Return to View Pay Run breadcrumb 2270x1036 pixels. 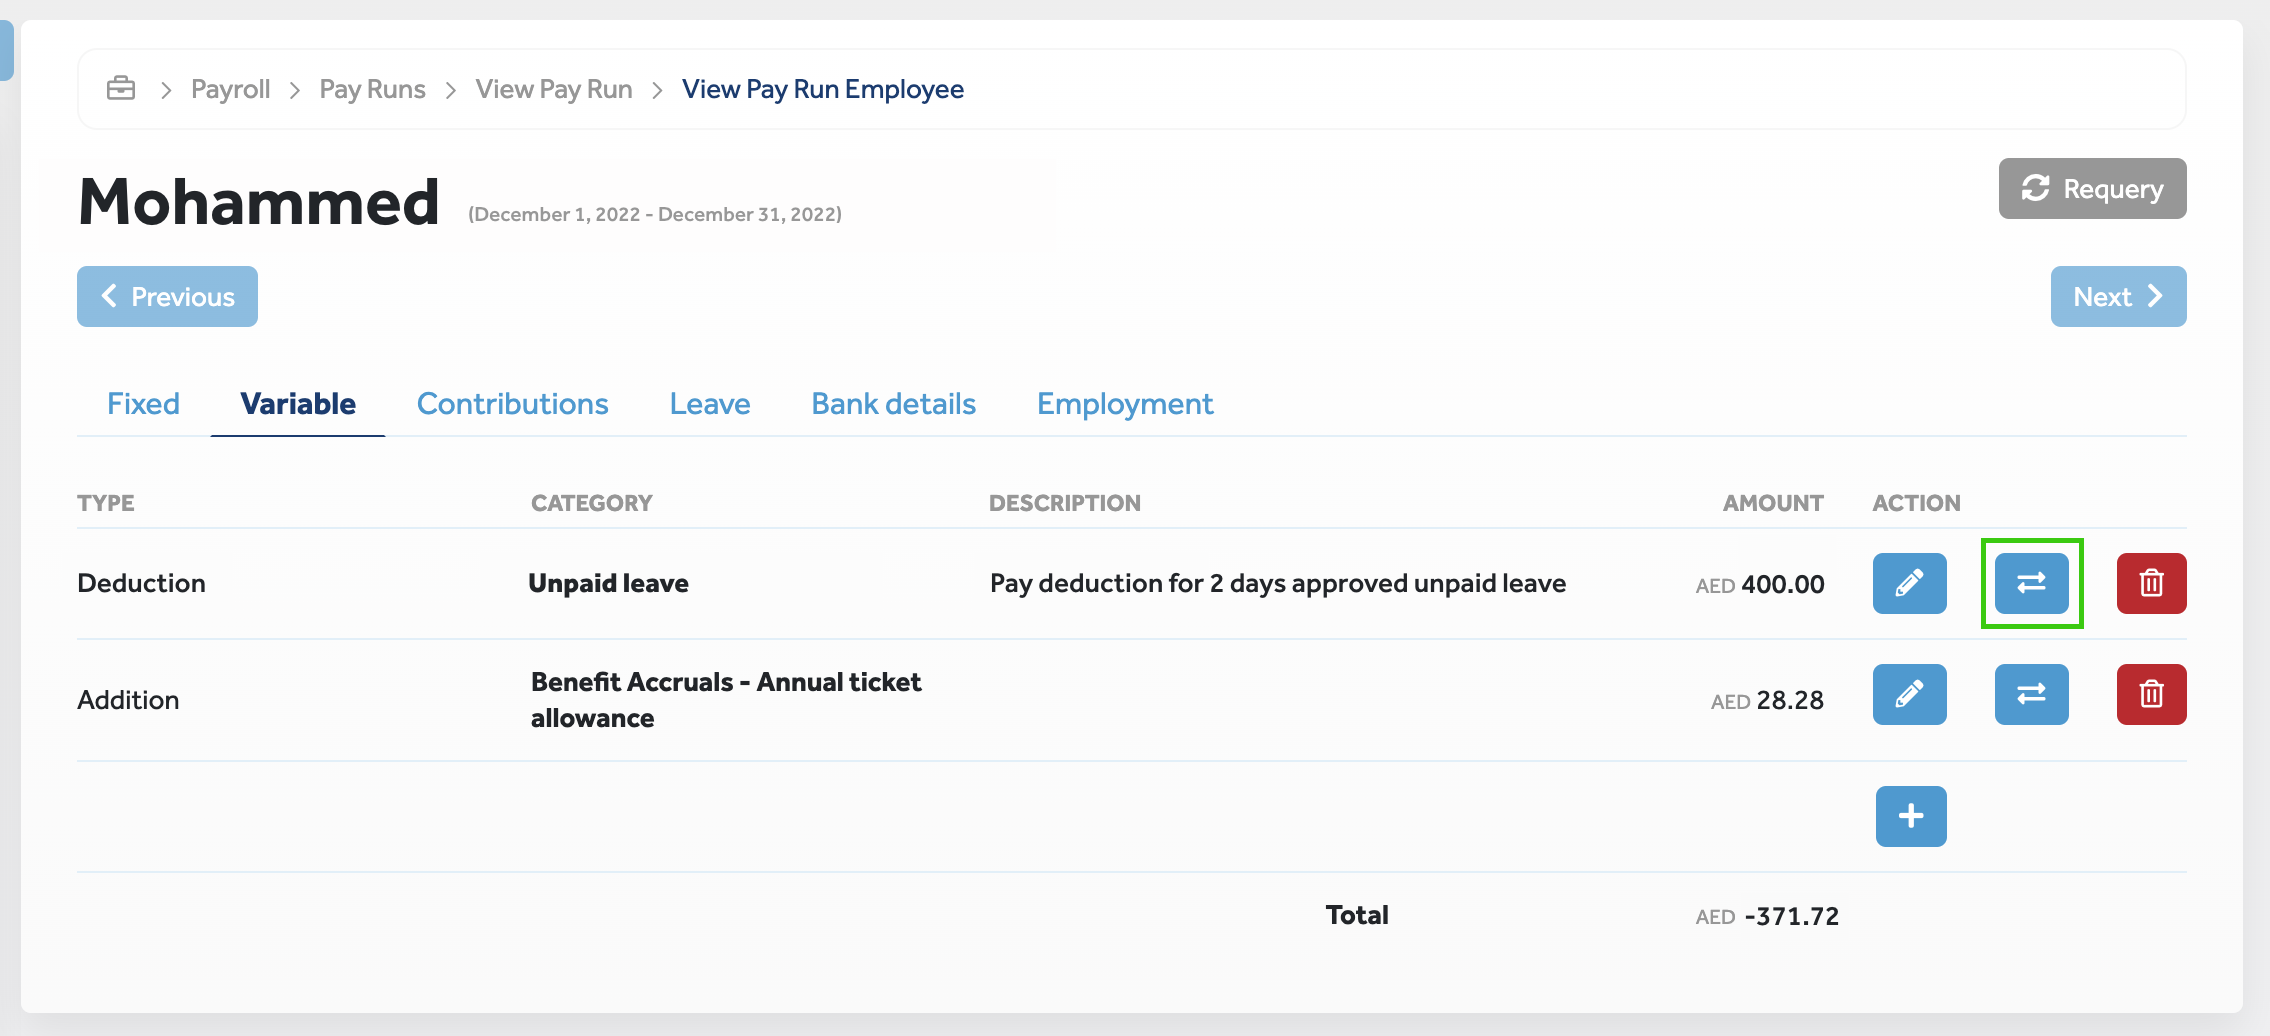coord(553,90)
